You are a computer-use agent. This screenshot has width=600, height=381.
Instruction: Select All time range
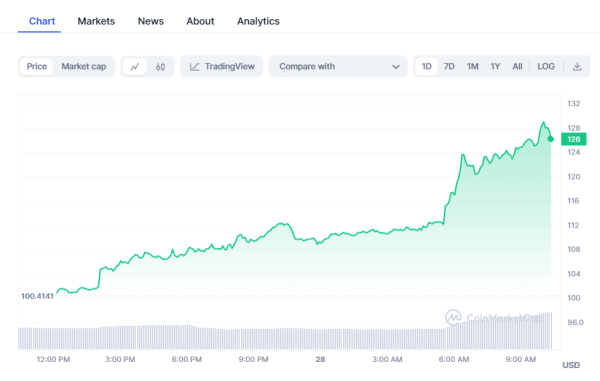[x=517, y=67]
